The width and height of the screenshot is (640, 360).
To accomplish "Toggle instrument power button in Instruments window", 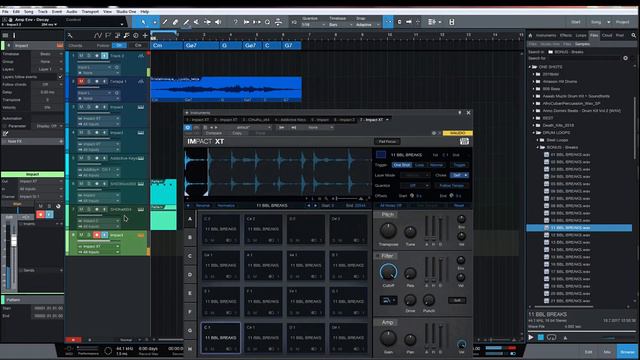I will point(188,127).
